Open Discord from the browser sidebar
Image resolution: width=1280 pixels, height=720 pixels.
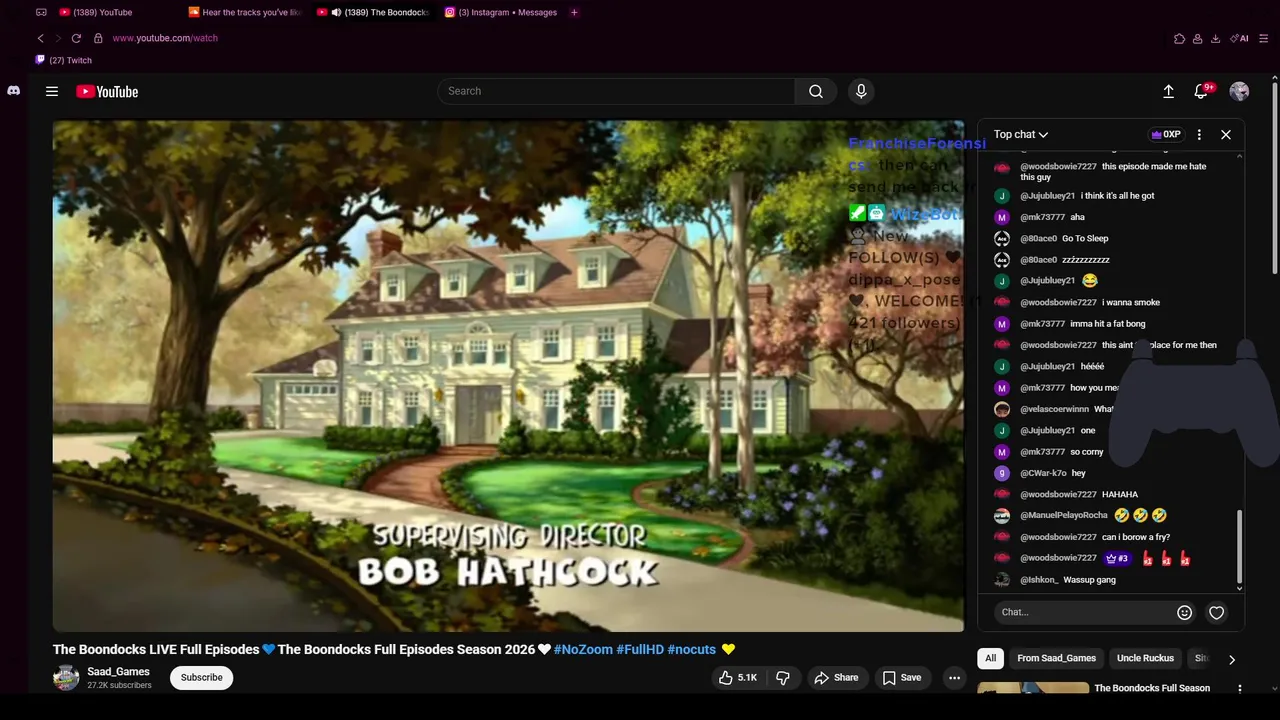coord(13,90)
